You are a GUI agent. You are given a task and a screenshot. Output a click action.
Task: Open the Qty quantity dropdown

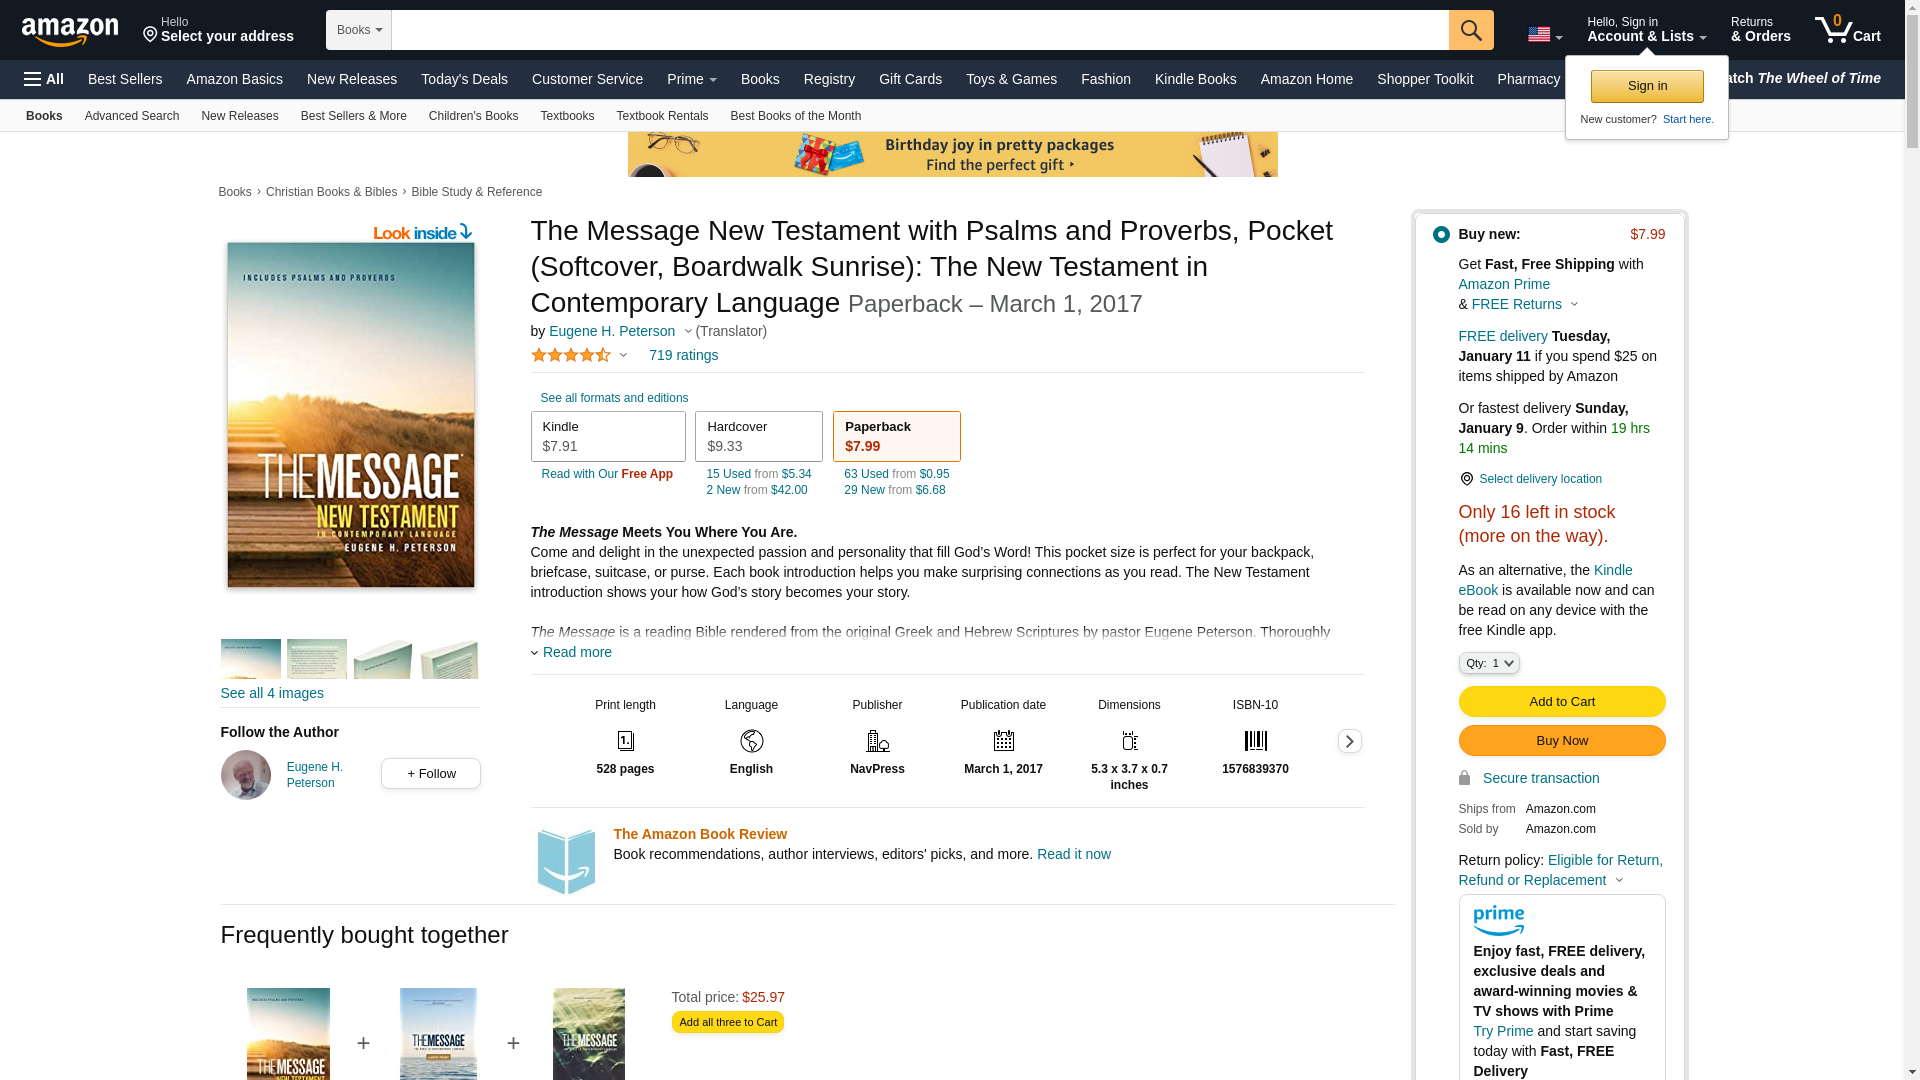[1488, 663]
